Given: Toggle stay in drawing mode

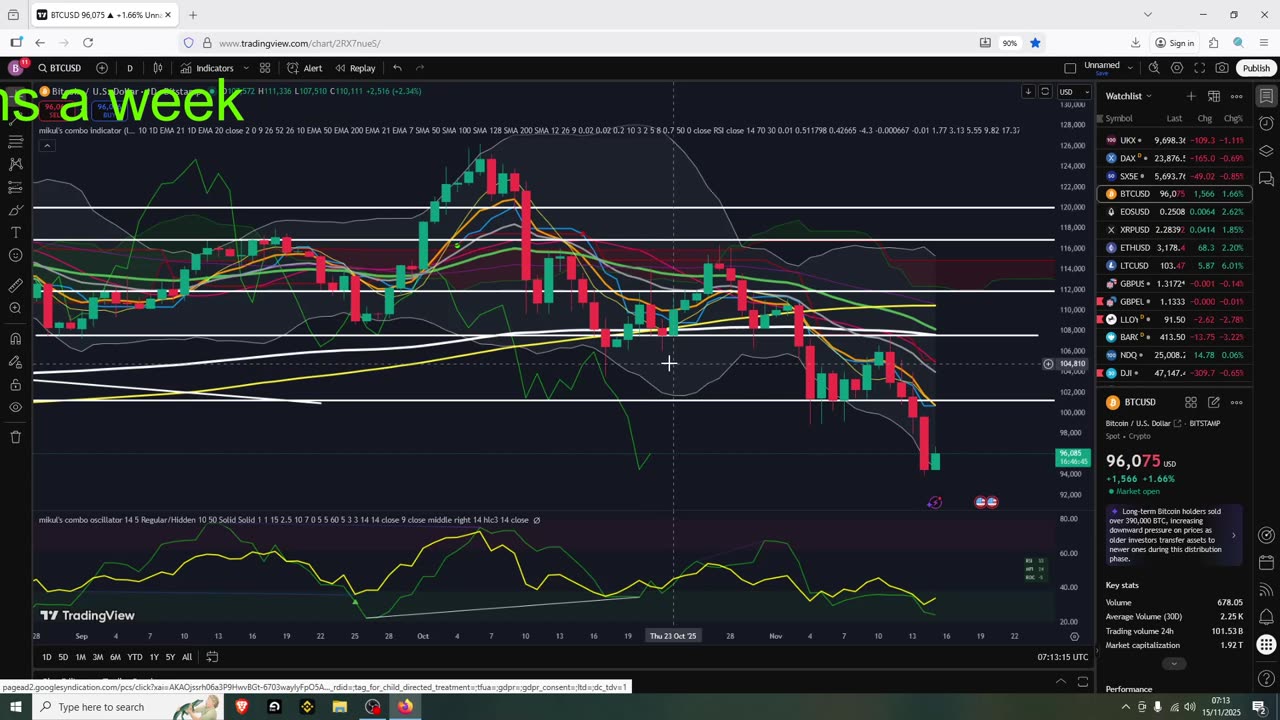Looking at the screenshot, I should (x=15, y=361).
